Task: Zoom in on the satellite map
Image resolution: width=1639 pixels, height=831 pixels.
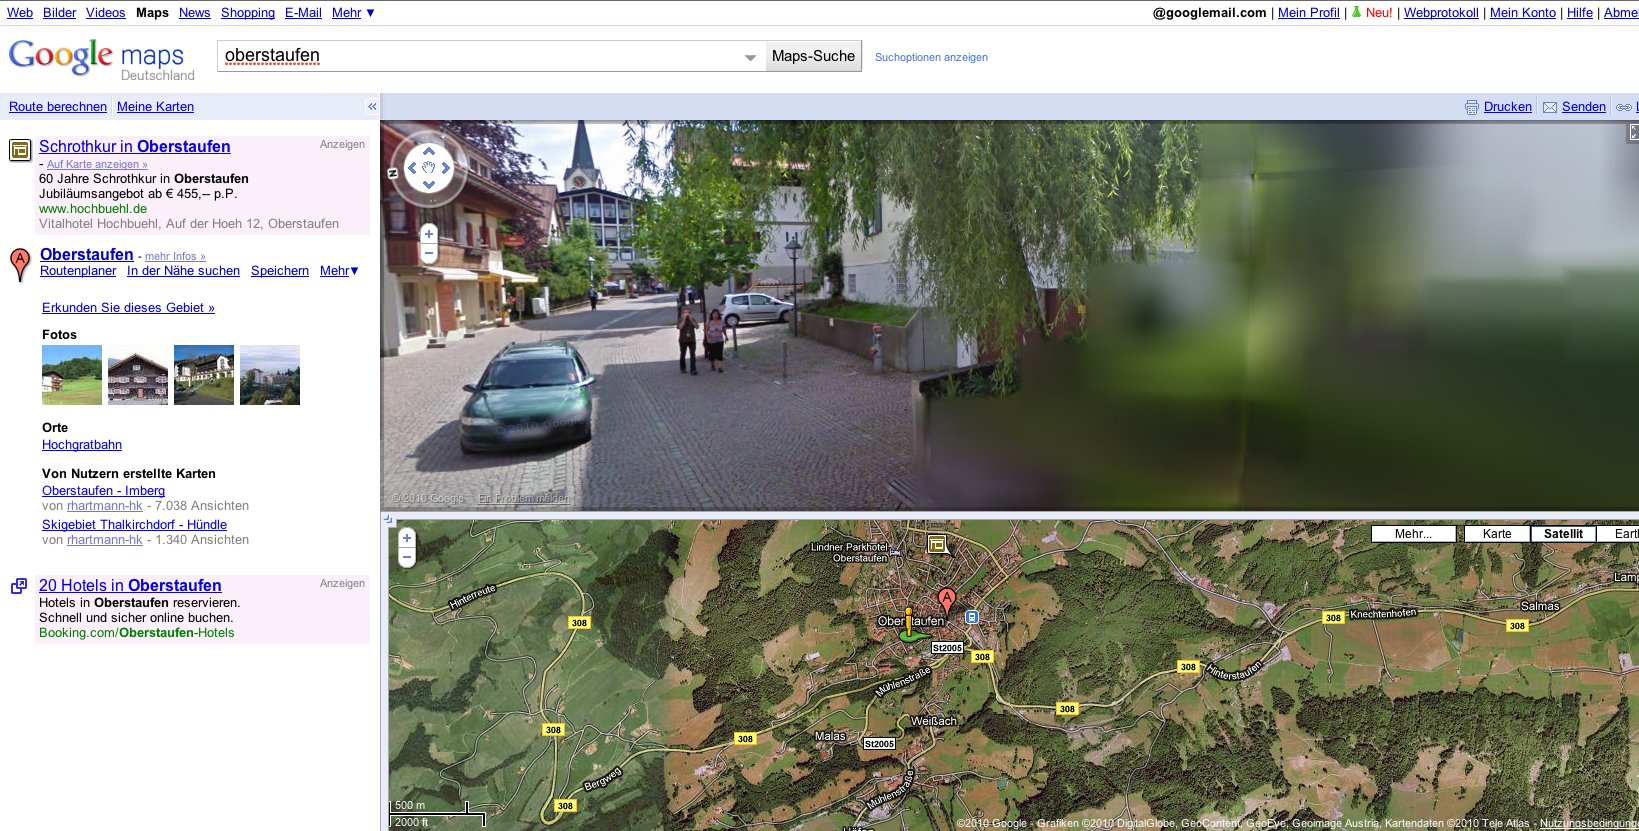Action: (x=406, y=538)
